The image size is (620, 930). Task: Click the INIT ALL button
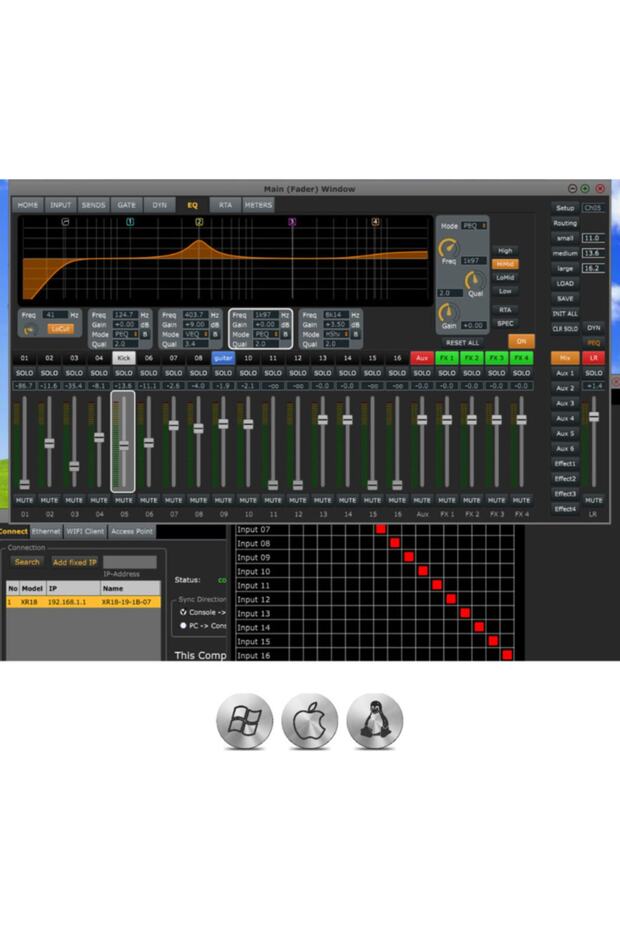565,314
